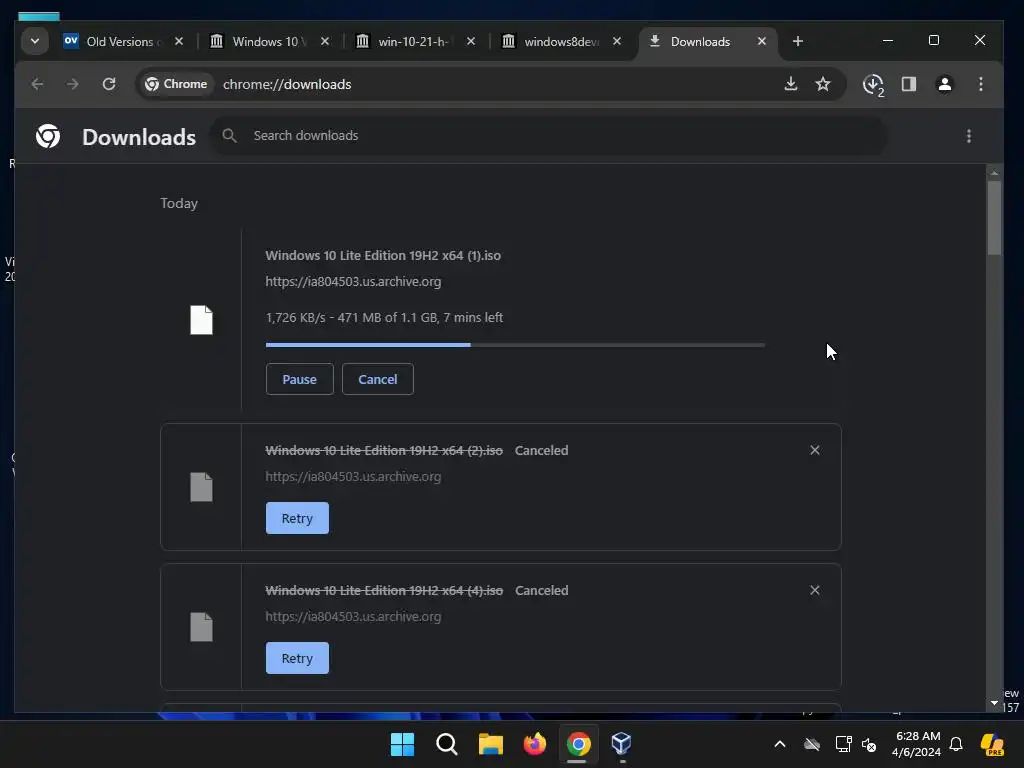Remove the (4).iso entry from list
Image resolution: width=1024 pixels, height=768 pixels.
tap(814, 590)
